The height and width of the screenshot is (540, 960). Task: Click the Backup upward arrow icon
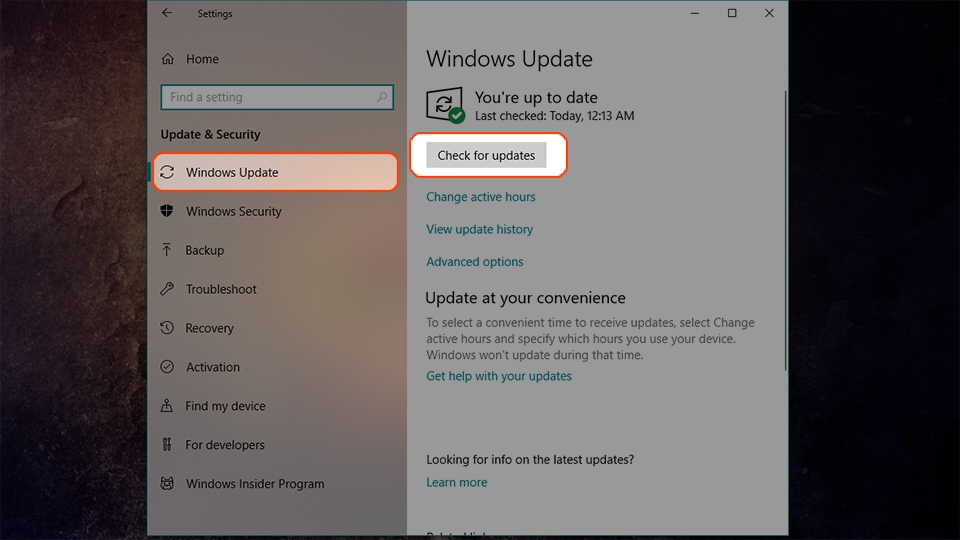pos(167,250)
